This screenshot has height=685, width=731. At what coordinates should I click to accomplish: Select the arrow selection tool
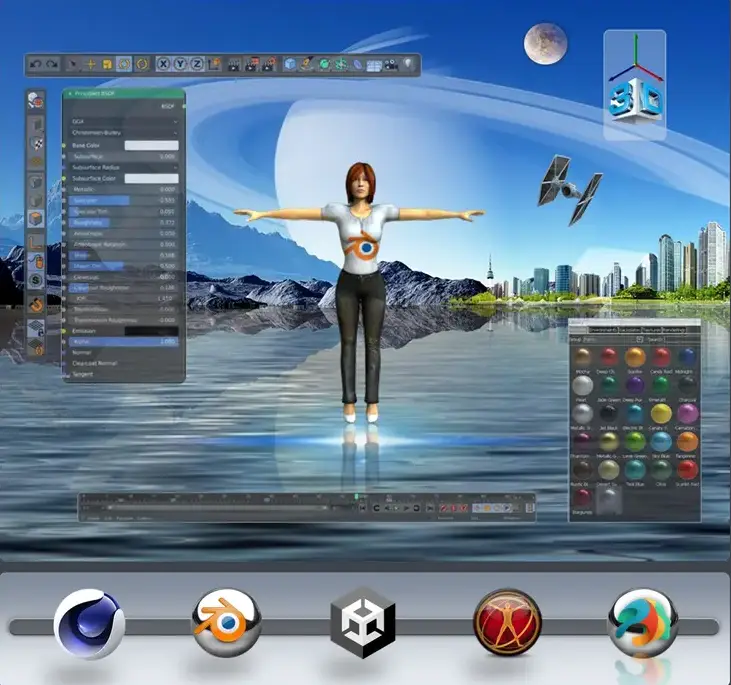(x=72, y=64)
